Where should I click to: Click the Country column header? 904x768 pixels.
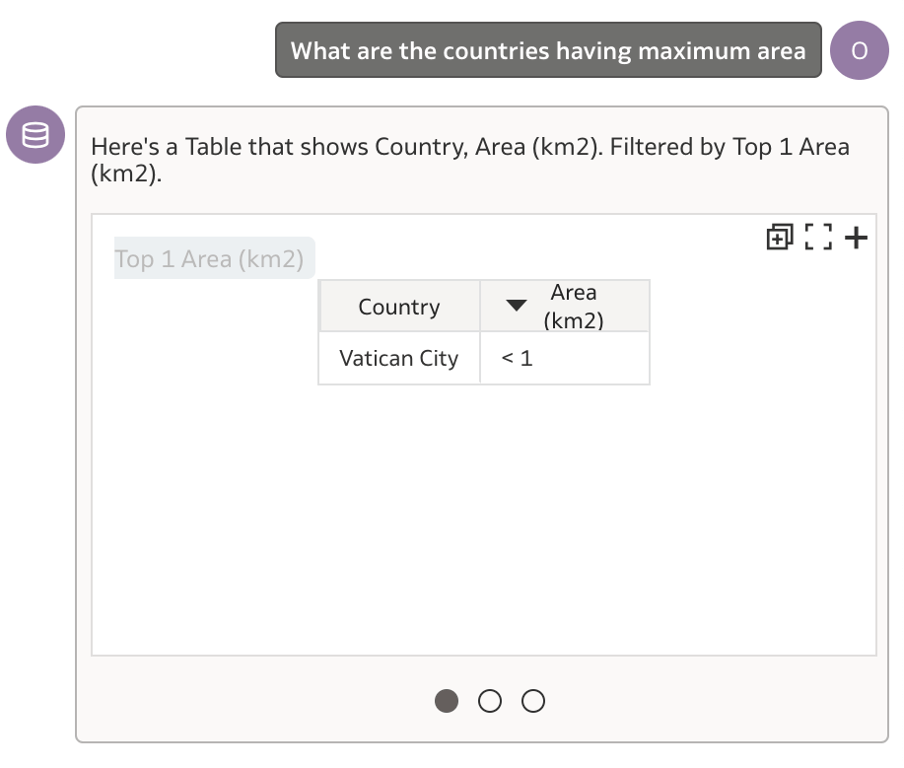point(399,305)
